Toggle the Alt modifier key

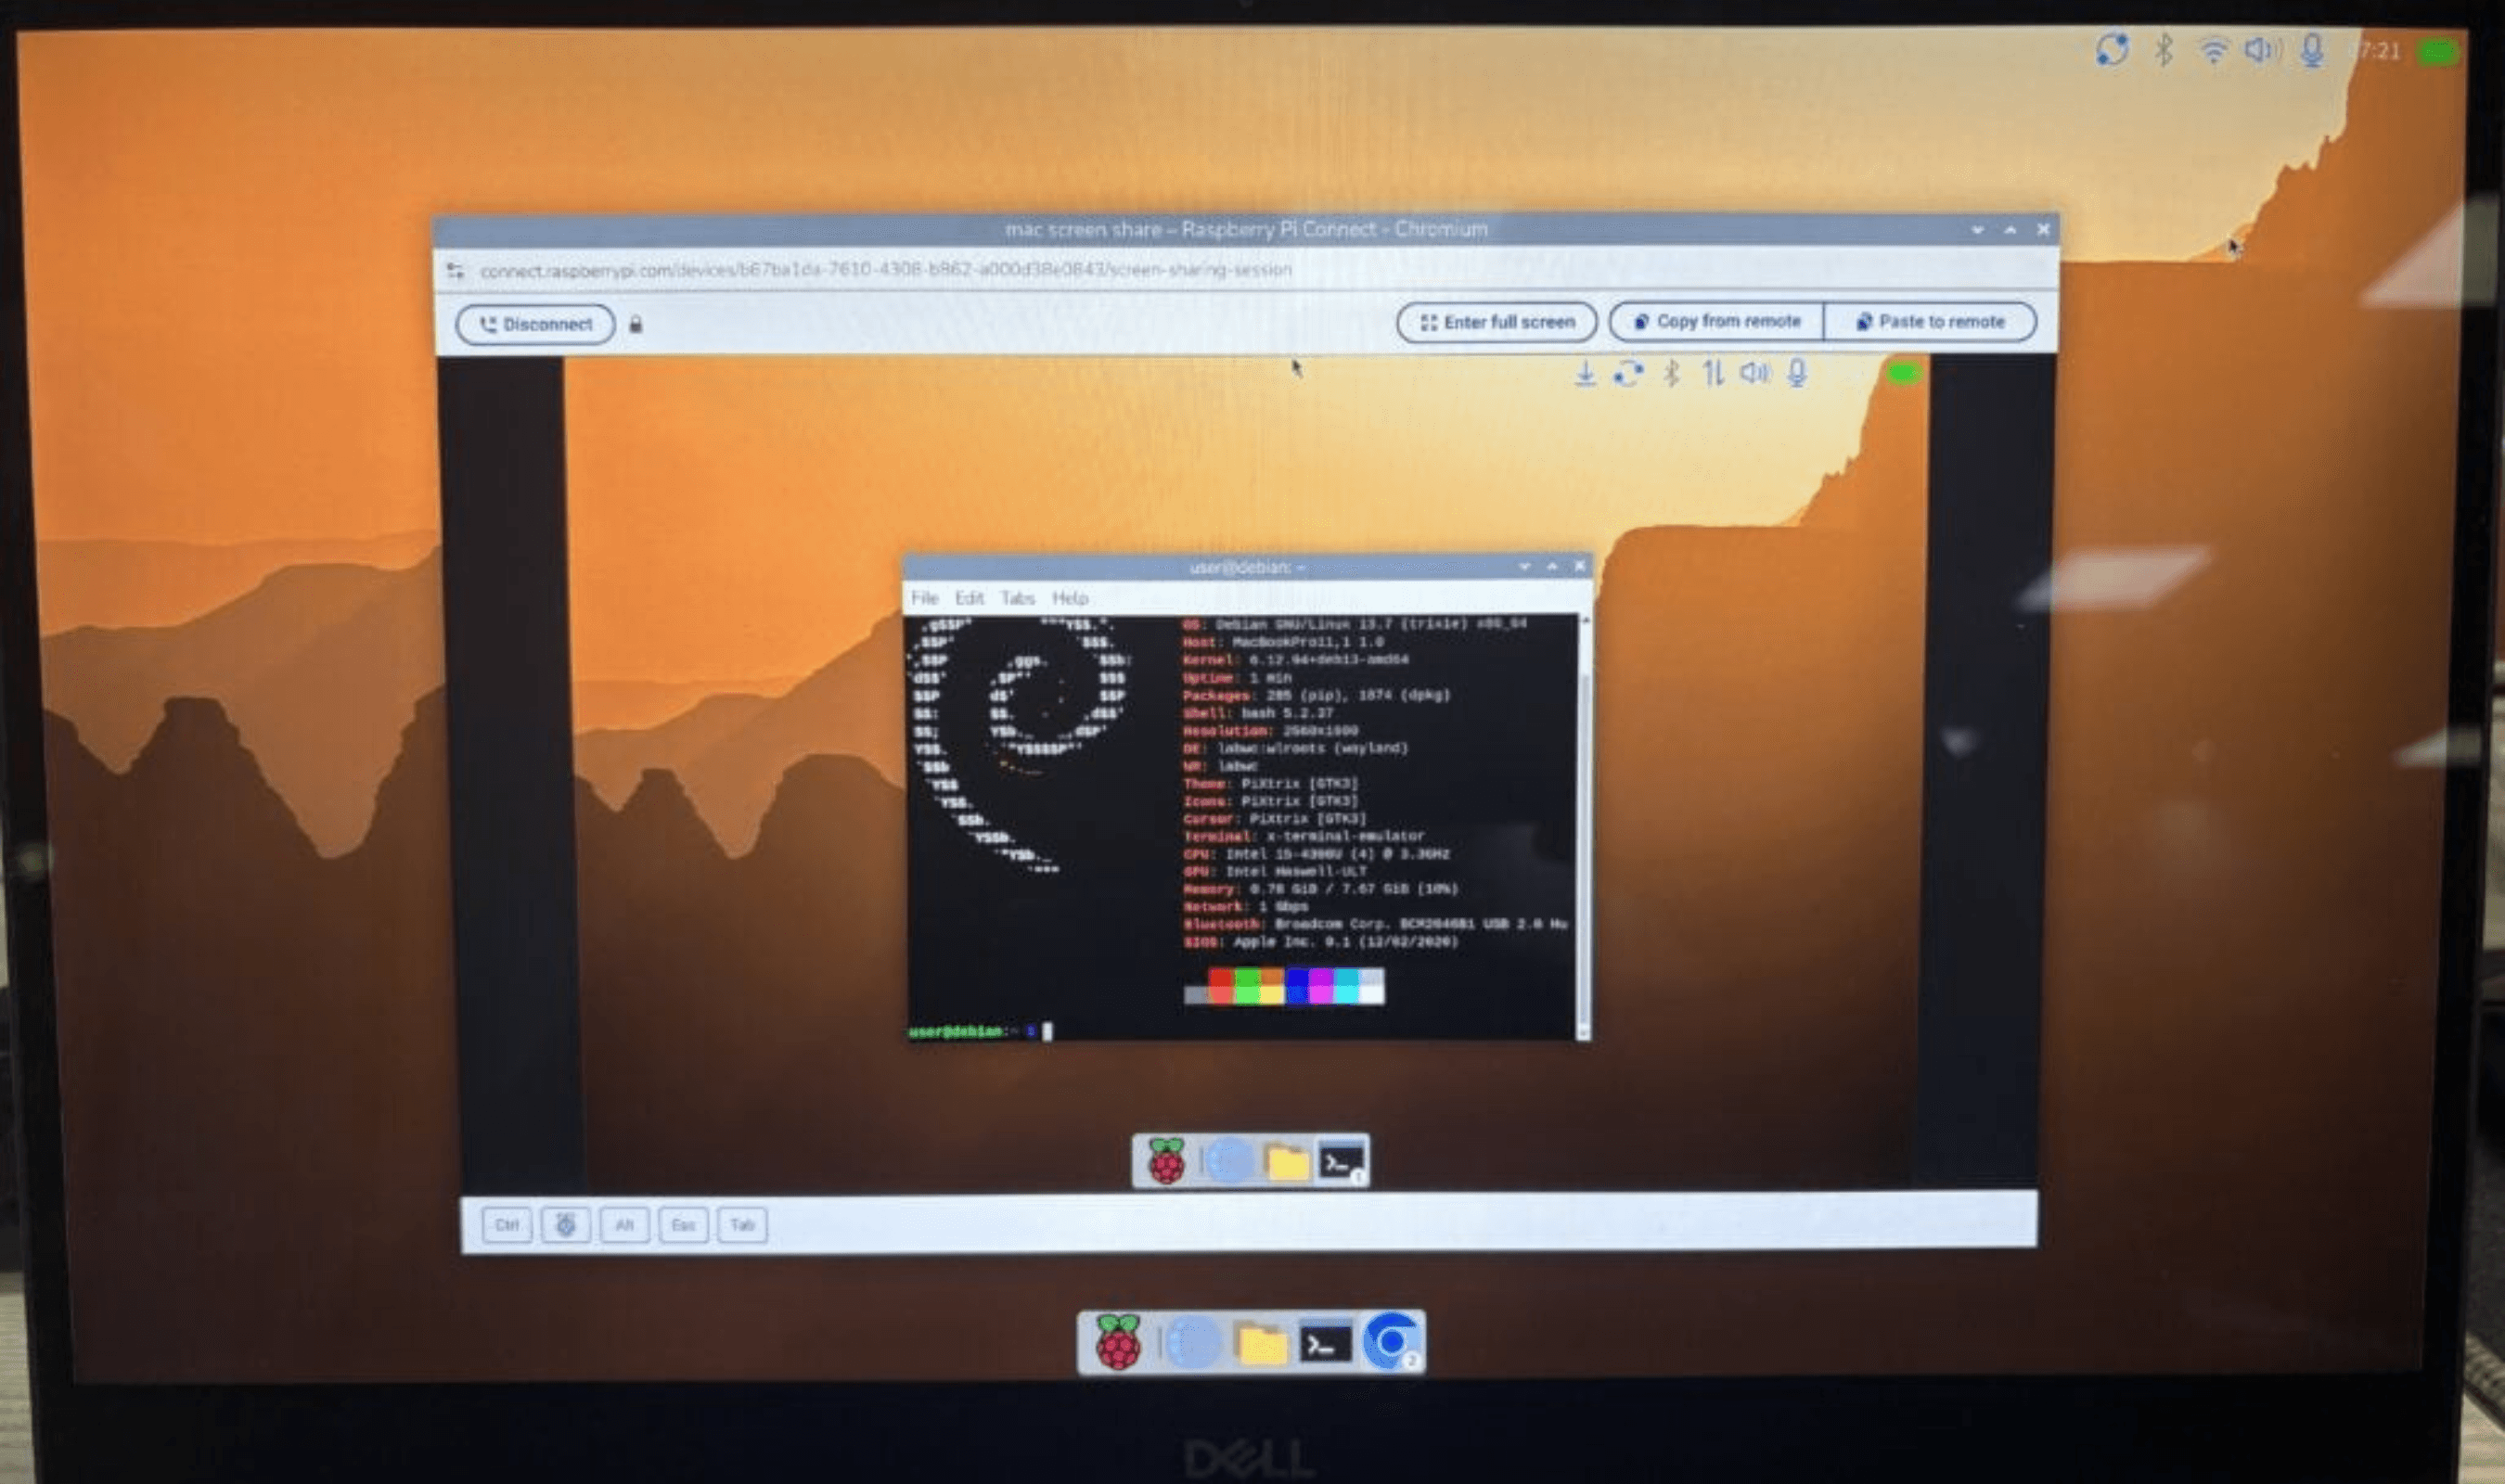tap(624, 1225)
